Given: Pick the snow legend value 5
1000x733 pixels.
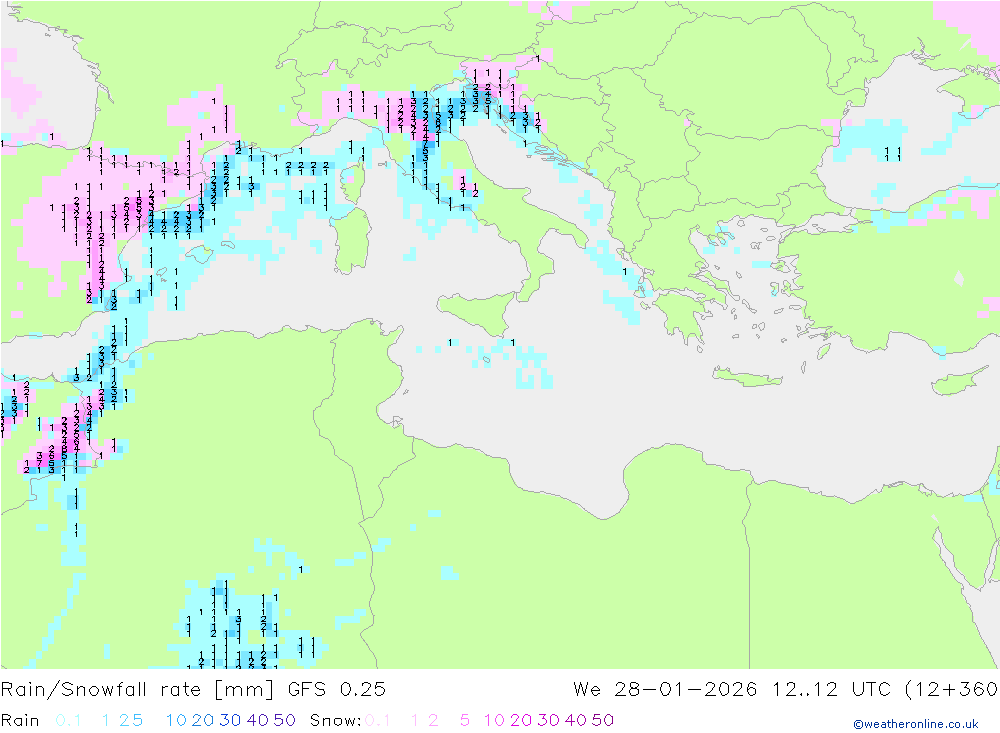Looking at the screenshot, I should click(x=465, y=720).
